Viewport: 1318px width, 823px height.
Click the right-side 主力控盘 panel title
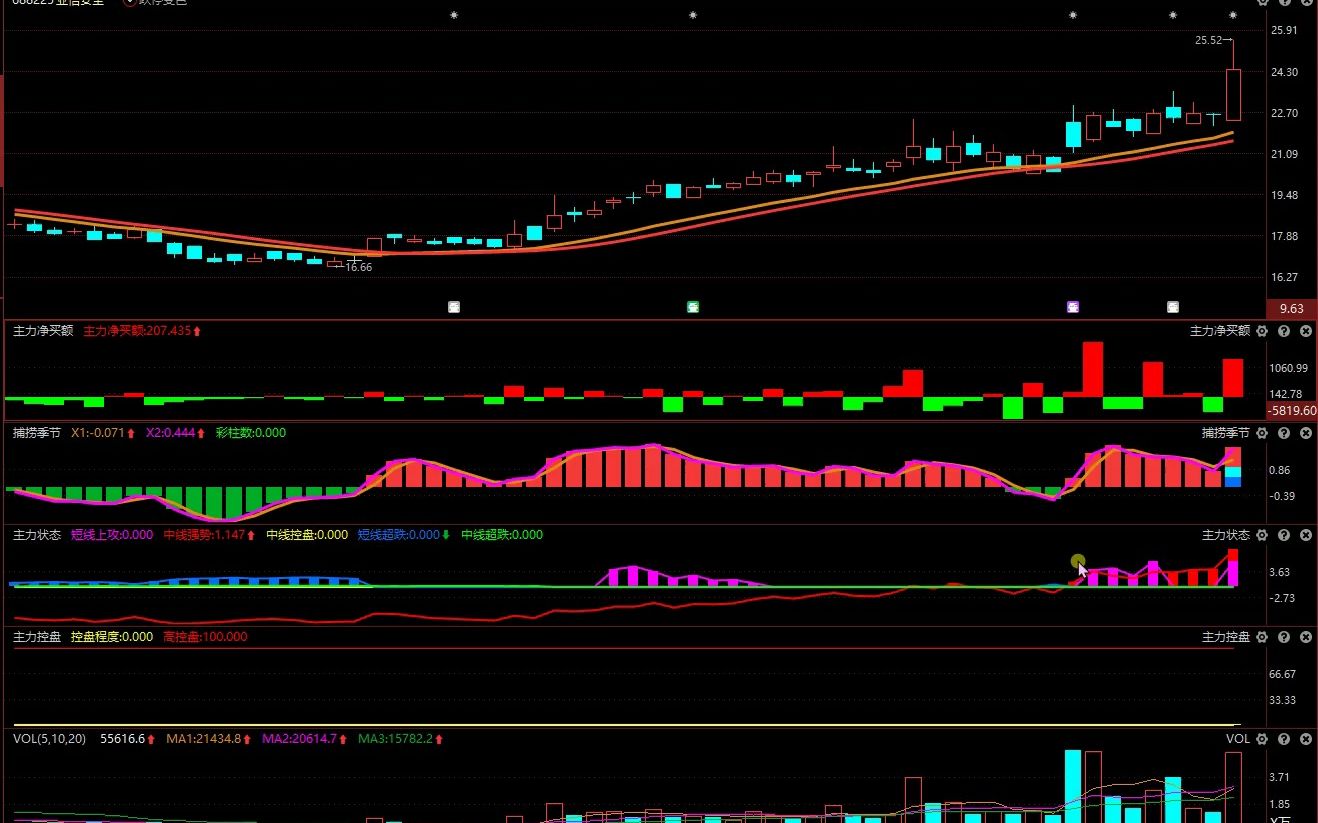click(x=1226, y=637)
